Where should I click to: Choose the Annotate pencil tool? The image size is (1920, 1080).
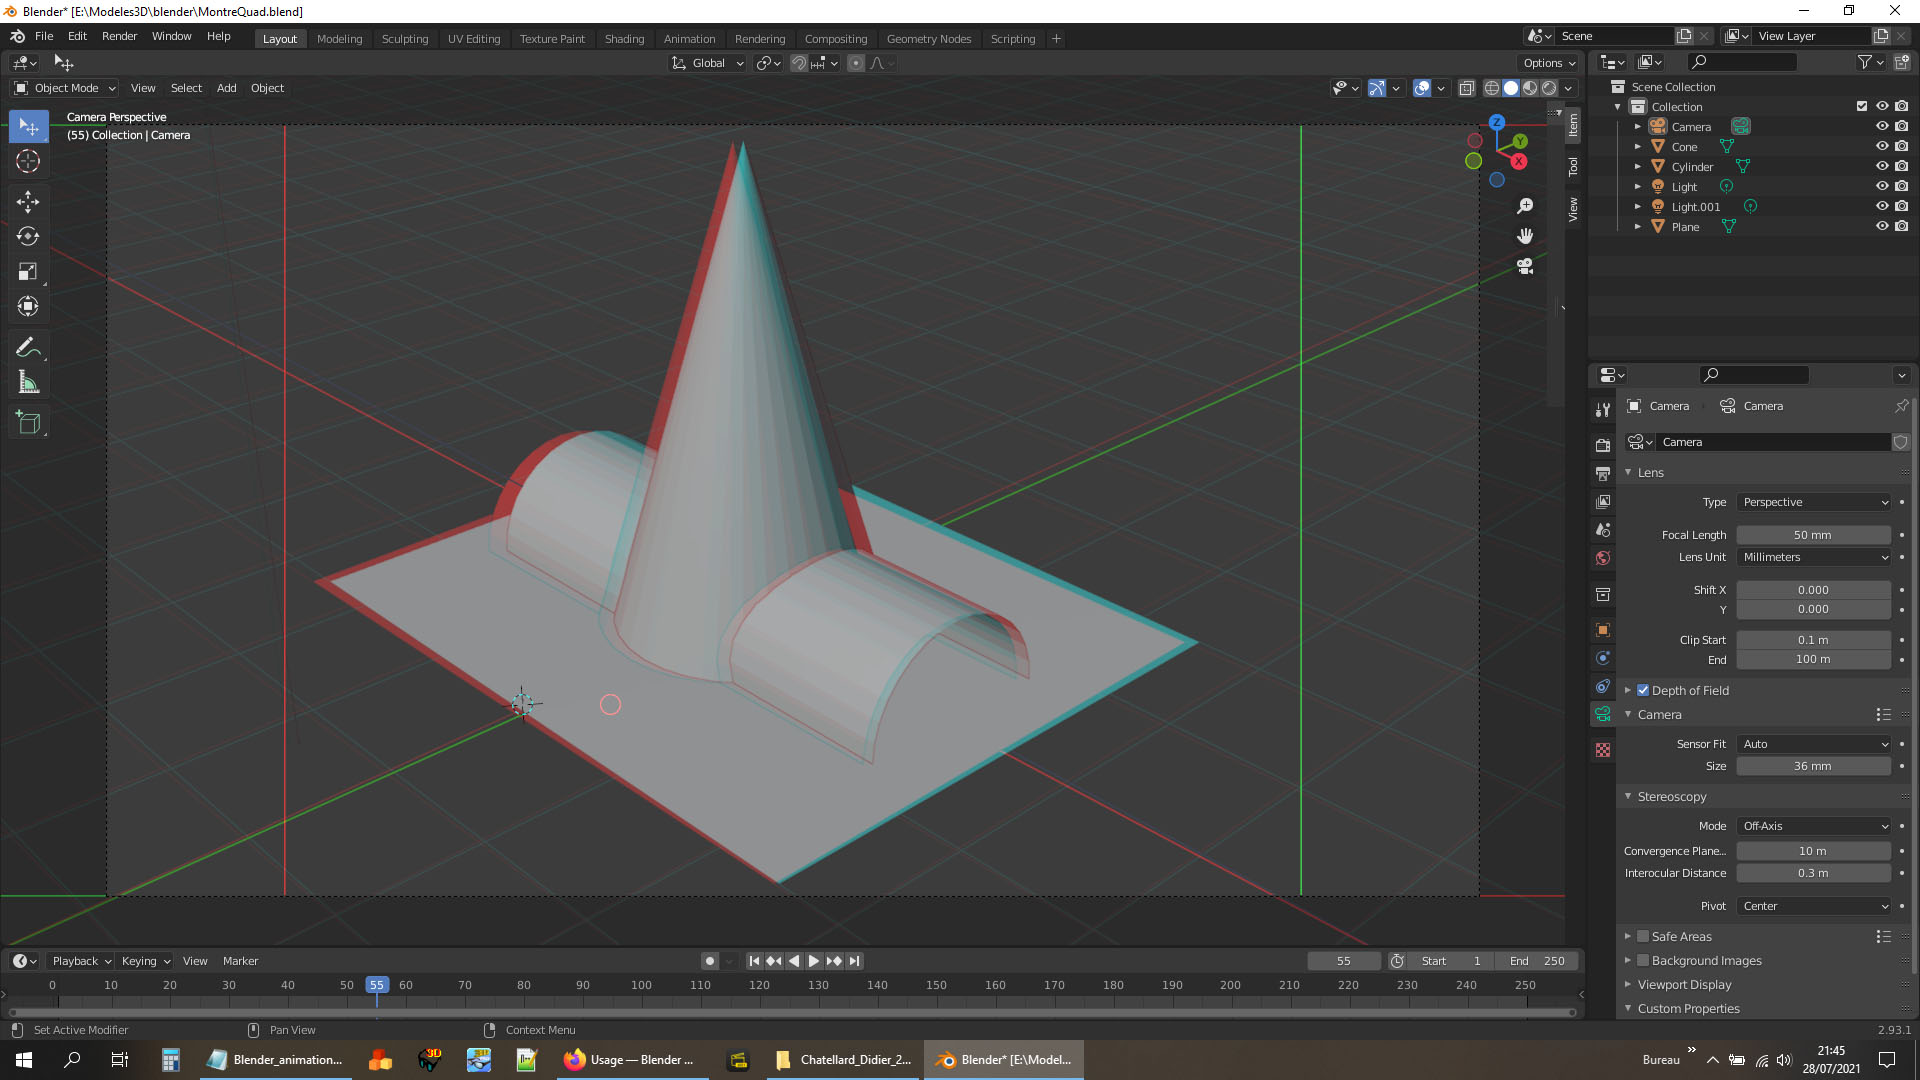(x=28, y=348)
